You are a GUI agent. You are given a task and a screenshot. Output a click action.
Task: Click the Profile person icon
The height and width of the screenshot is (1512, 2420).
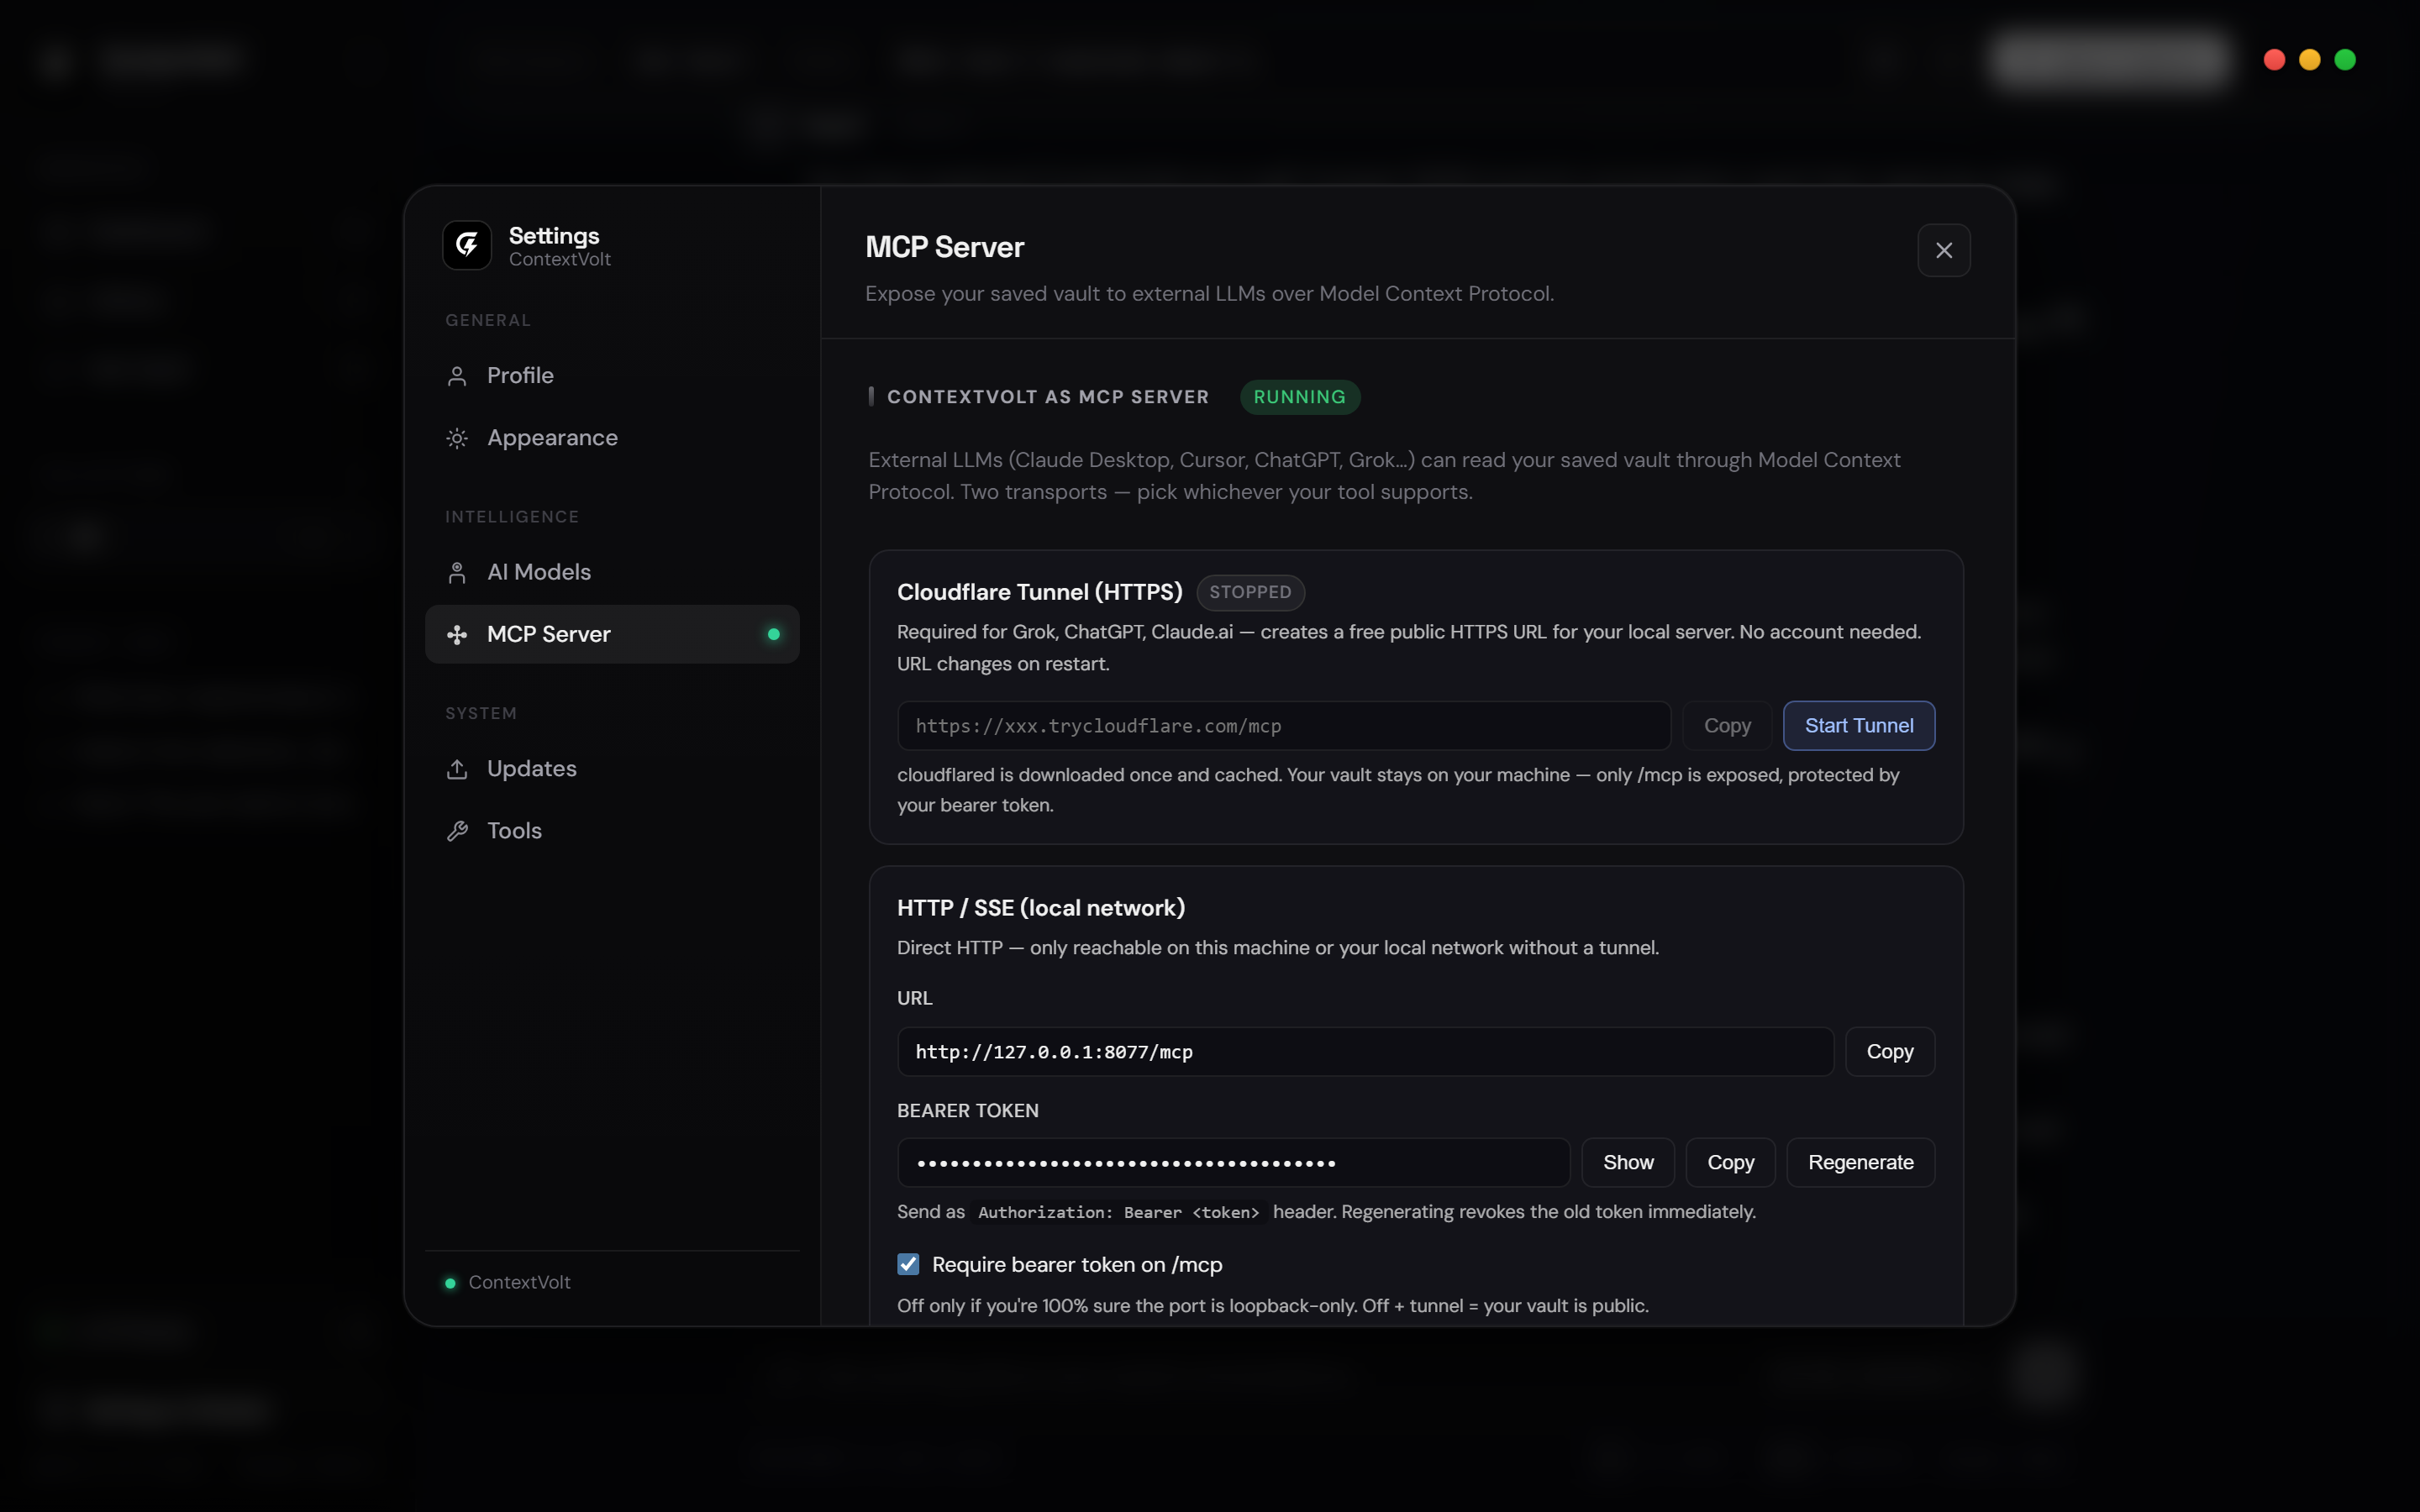(x=457, y=376)
